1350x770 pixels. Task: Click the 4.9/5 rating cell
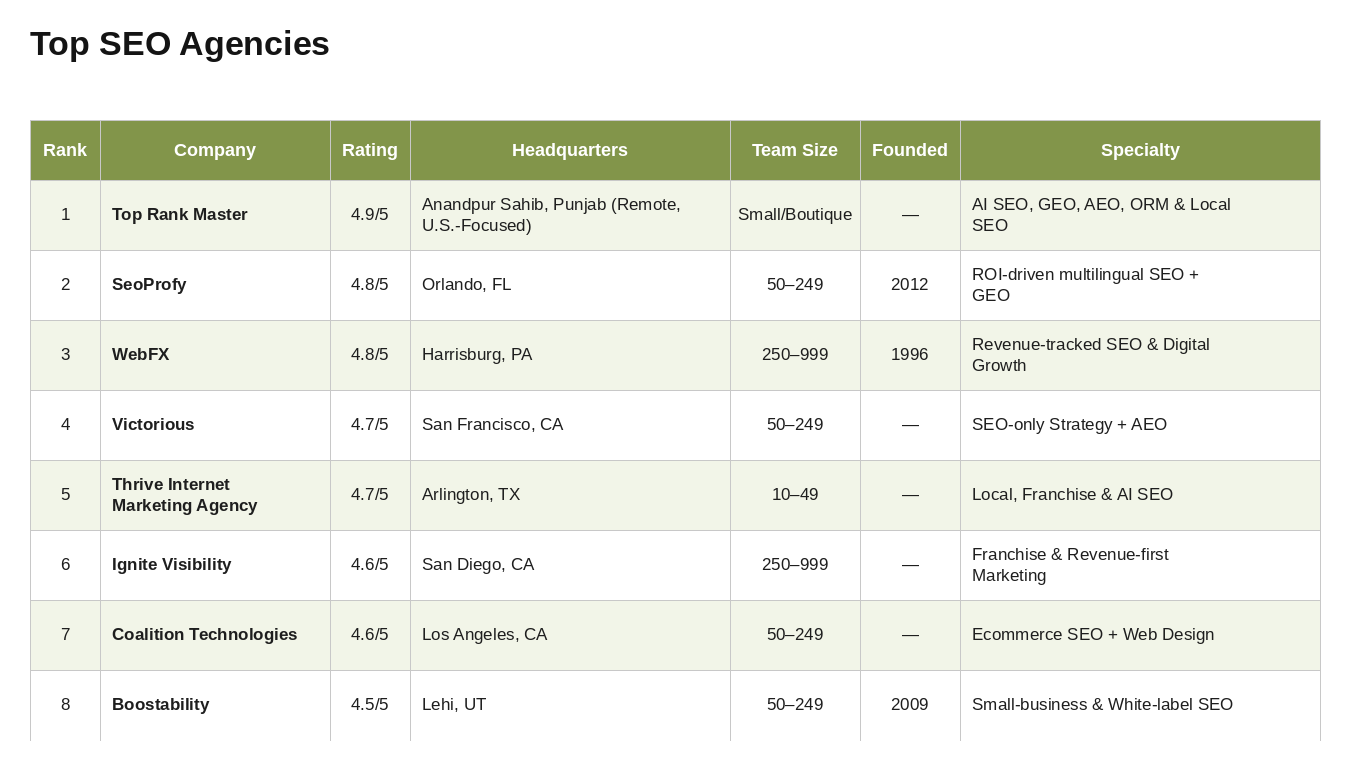370,215
